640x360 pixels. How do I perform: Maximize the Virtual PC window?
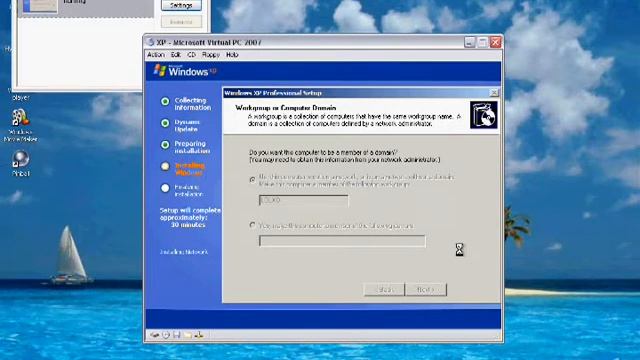click(x=482, y=42)
